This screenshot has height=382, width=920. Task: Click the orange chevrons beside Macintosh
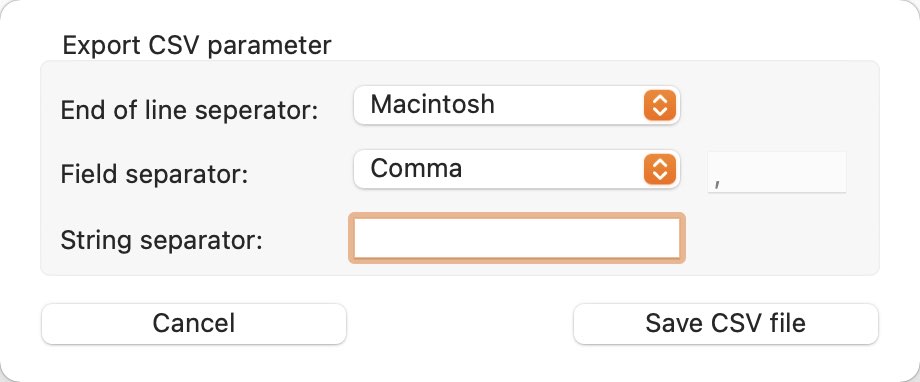tap(659, 106)
